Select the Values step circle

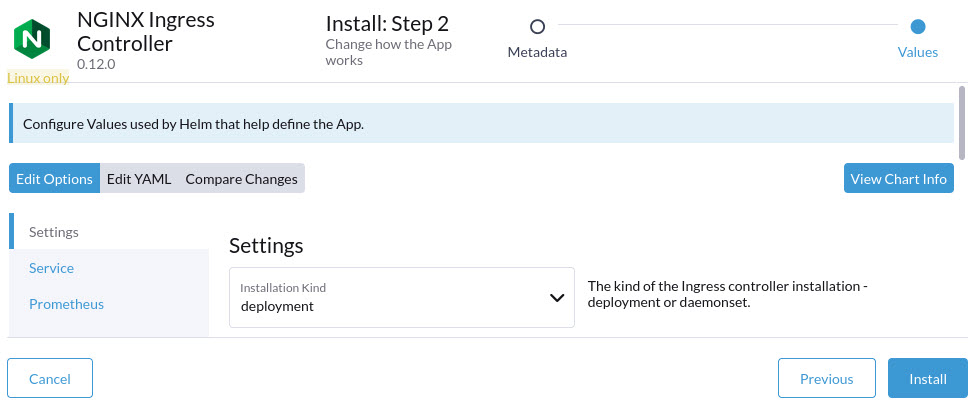[917, 27]
